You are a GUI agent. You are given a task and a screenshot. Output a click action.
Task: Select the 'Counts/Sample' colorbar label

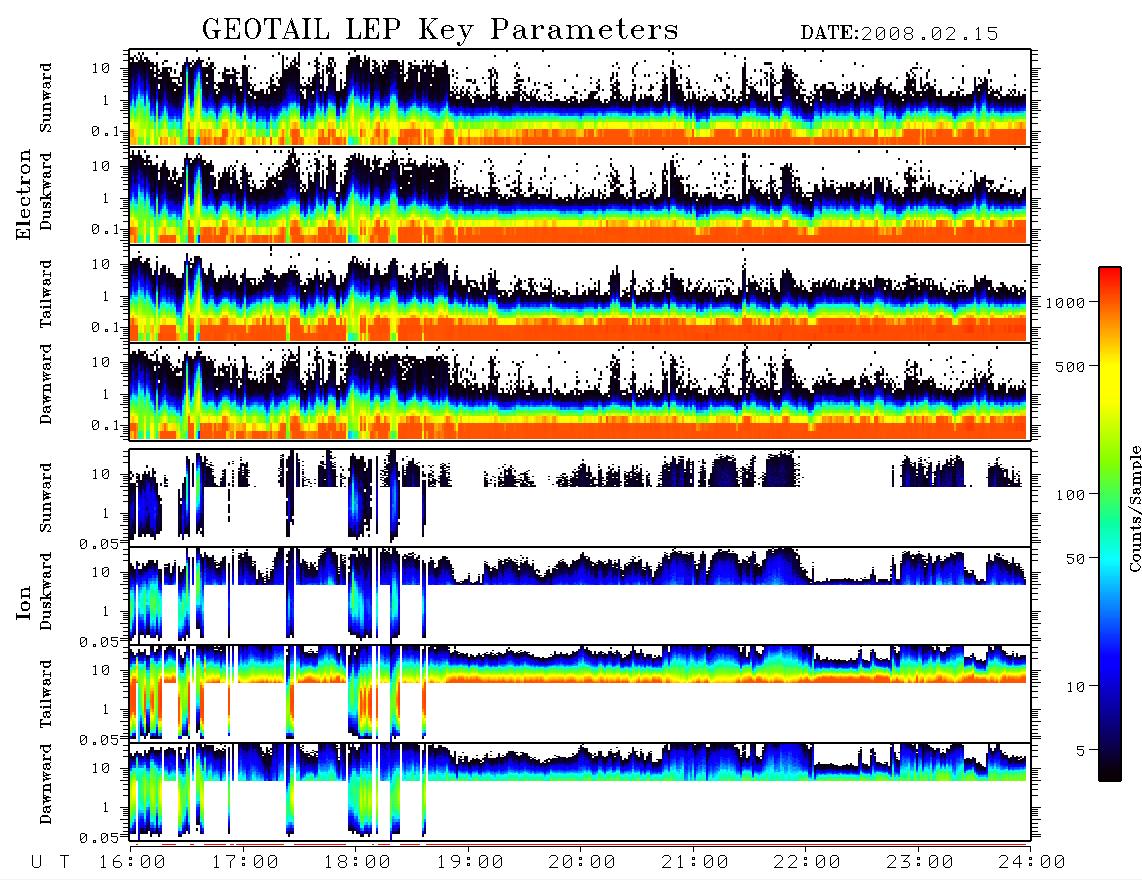coord(1134,508)
